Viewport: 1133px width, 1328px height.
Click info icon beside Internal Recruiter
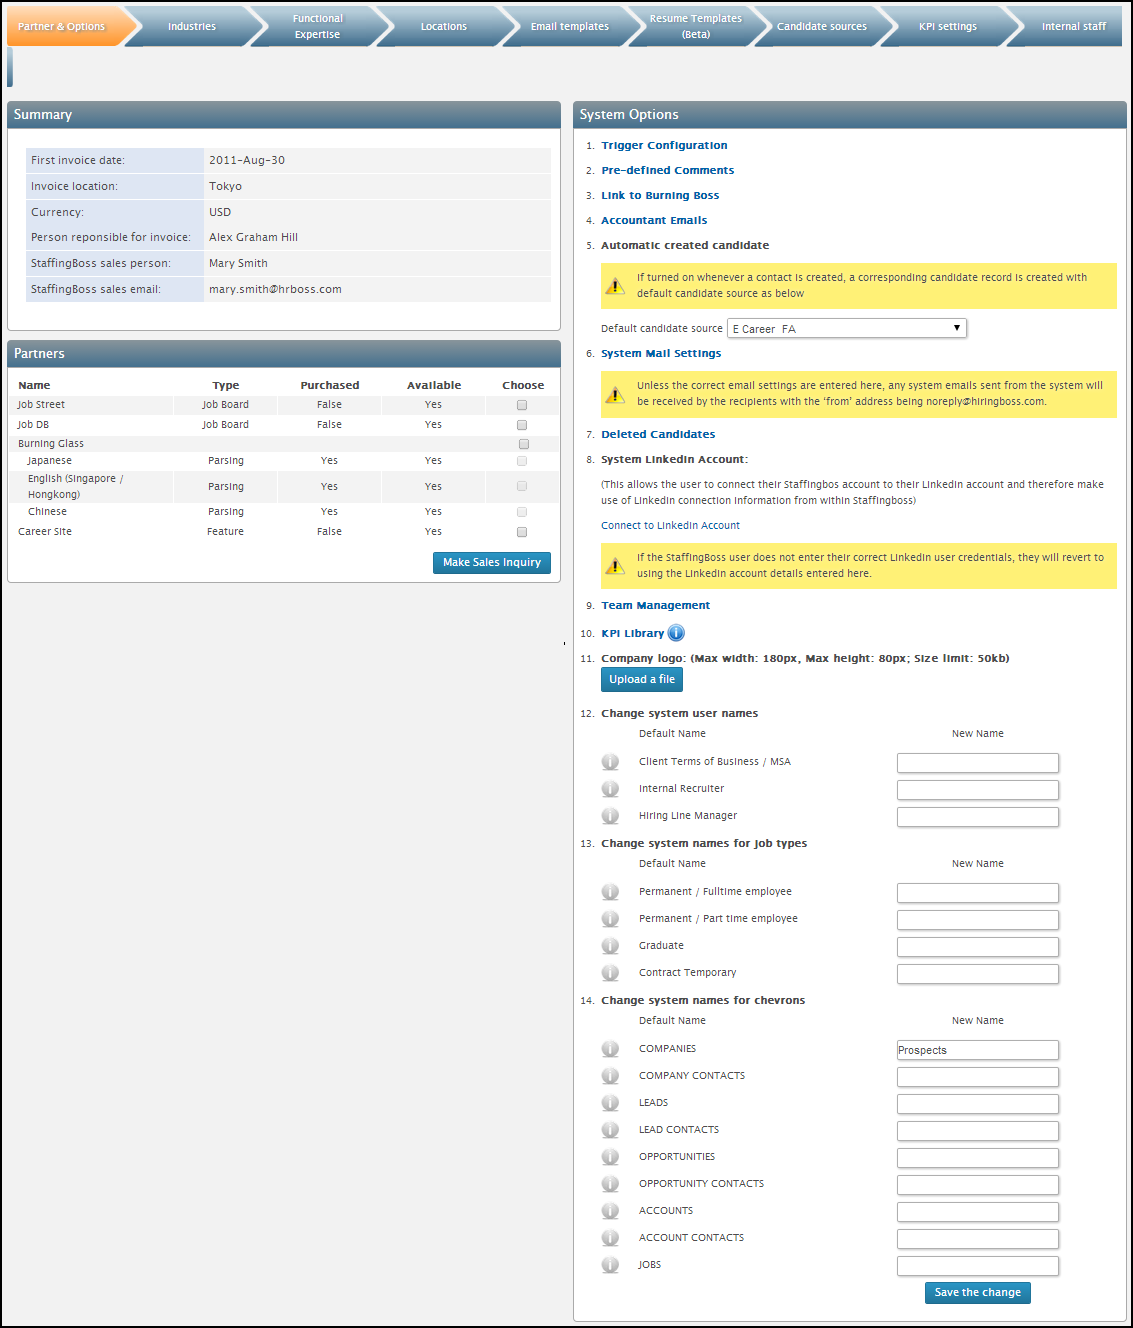pyautogui.click(x=610, y=789)
